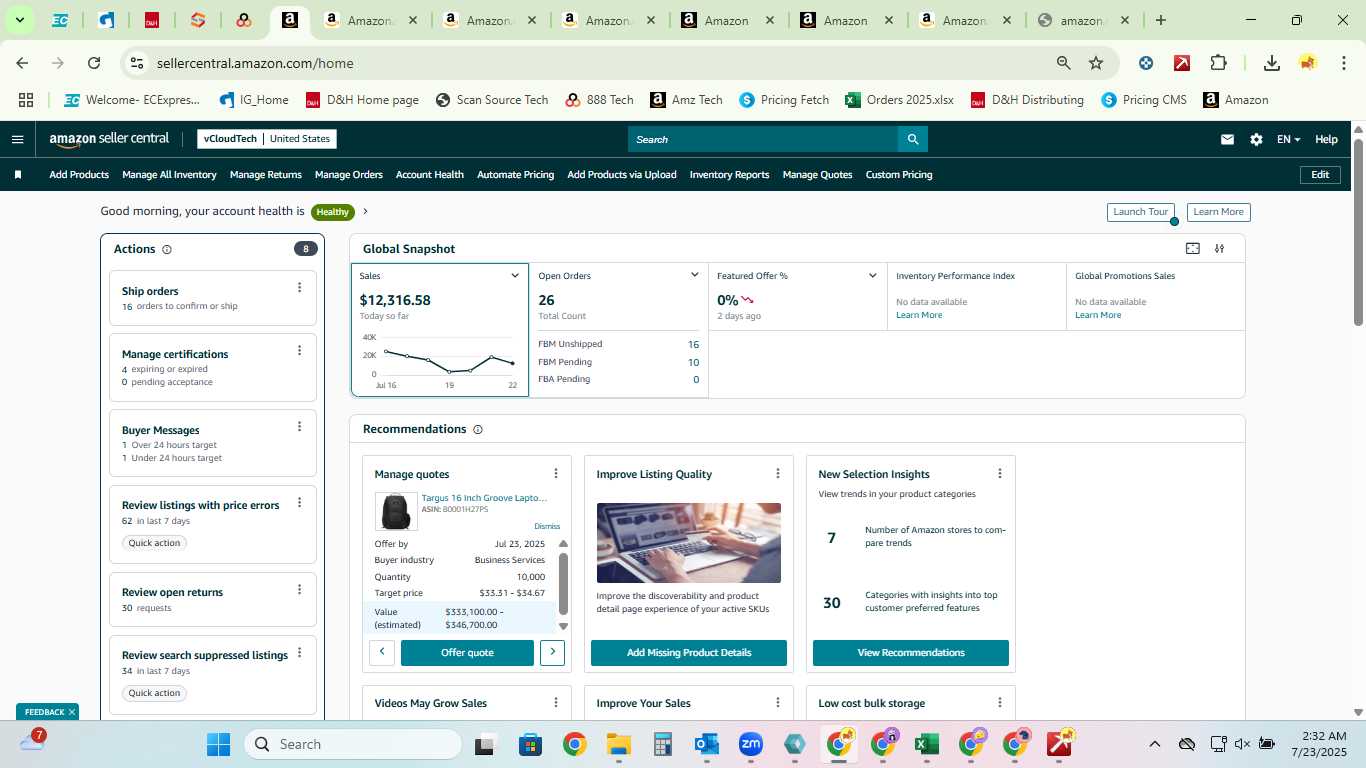Click Learn More under Inventory Performance Index

[919, 315]
